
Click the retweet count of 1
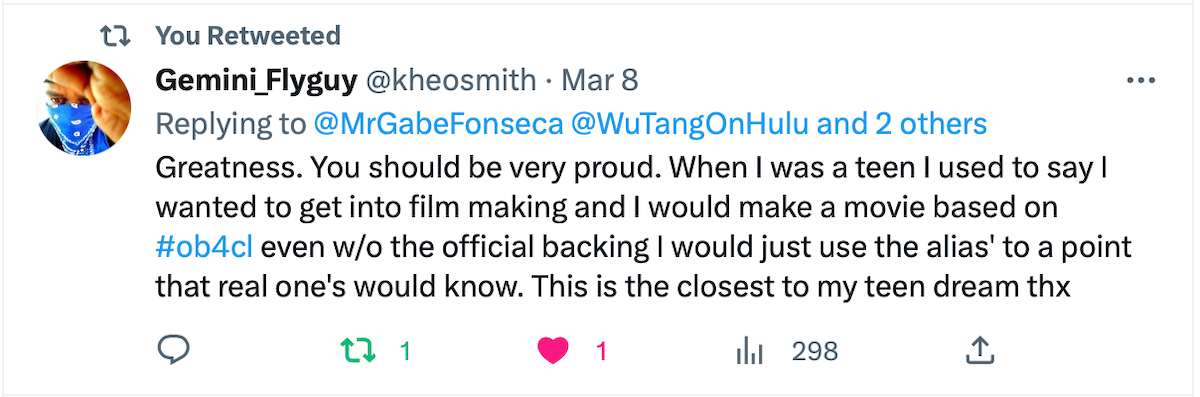(405, 351)
